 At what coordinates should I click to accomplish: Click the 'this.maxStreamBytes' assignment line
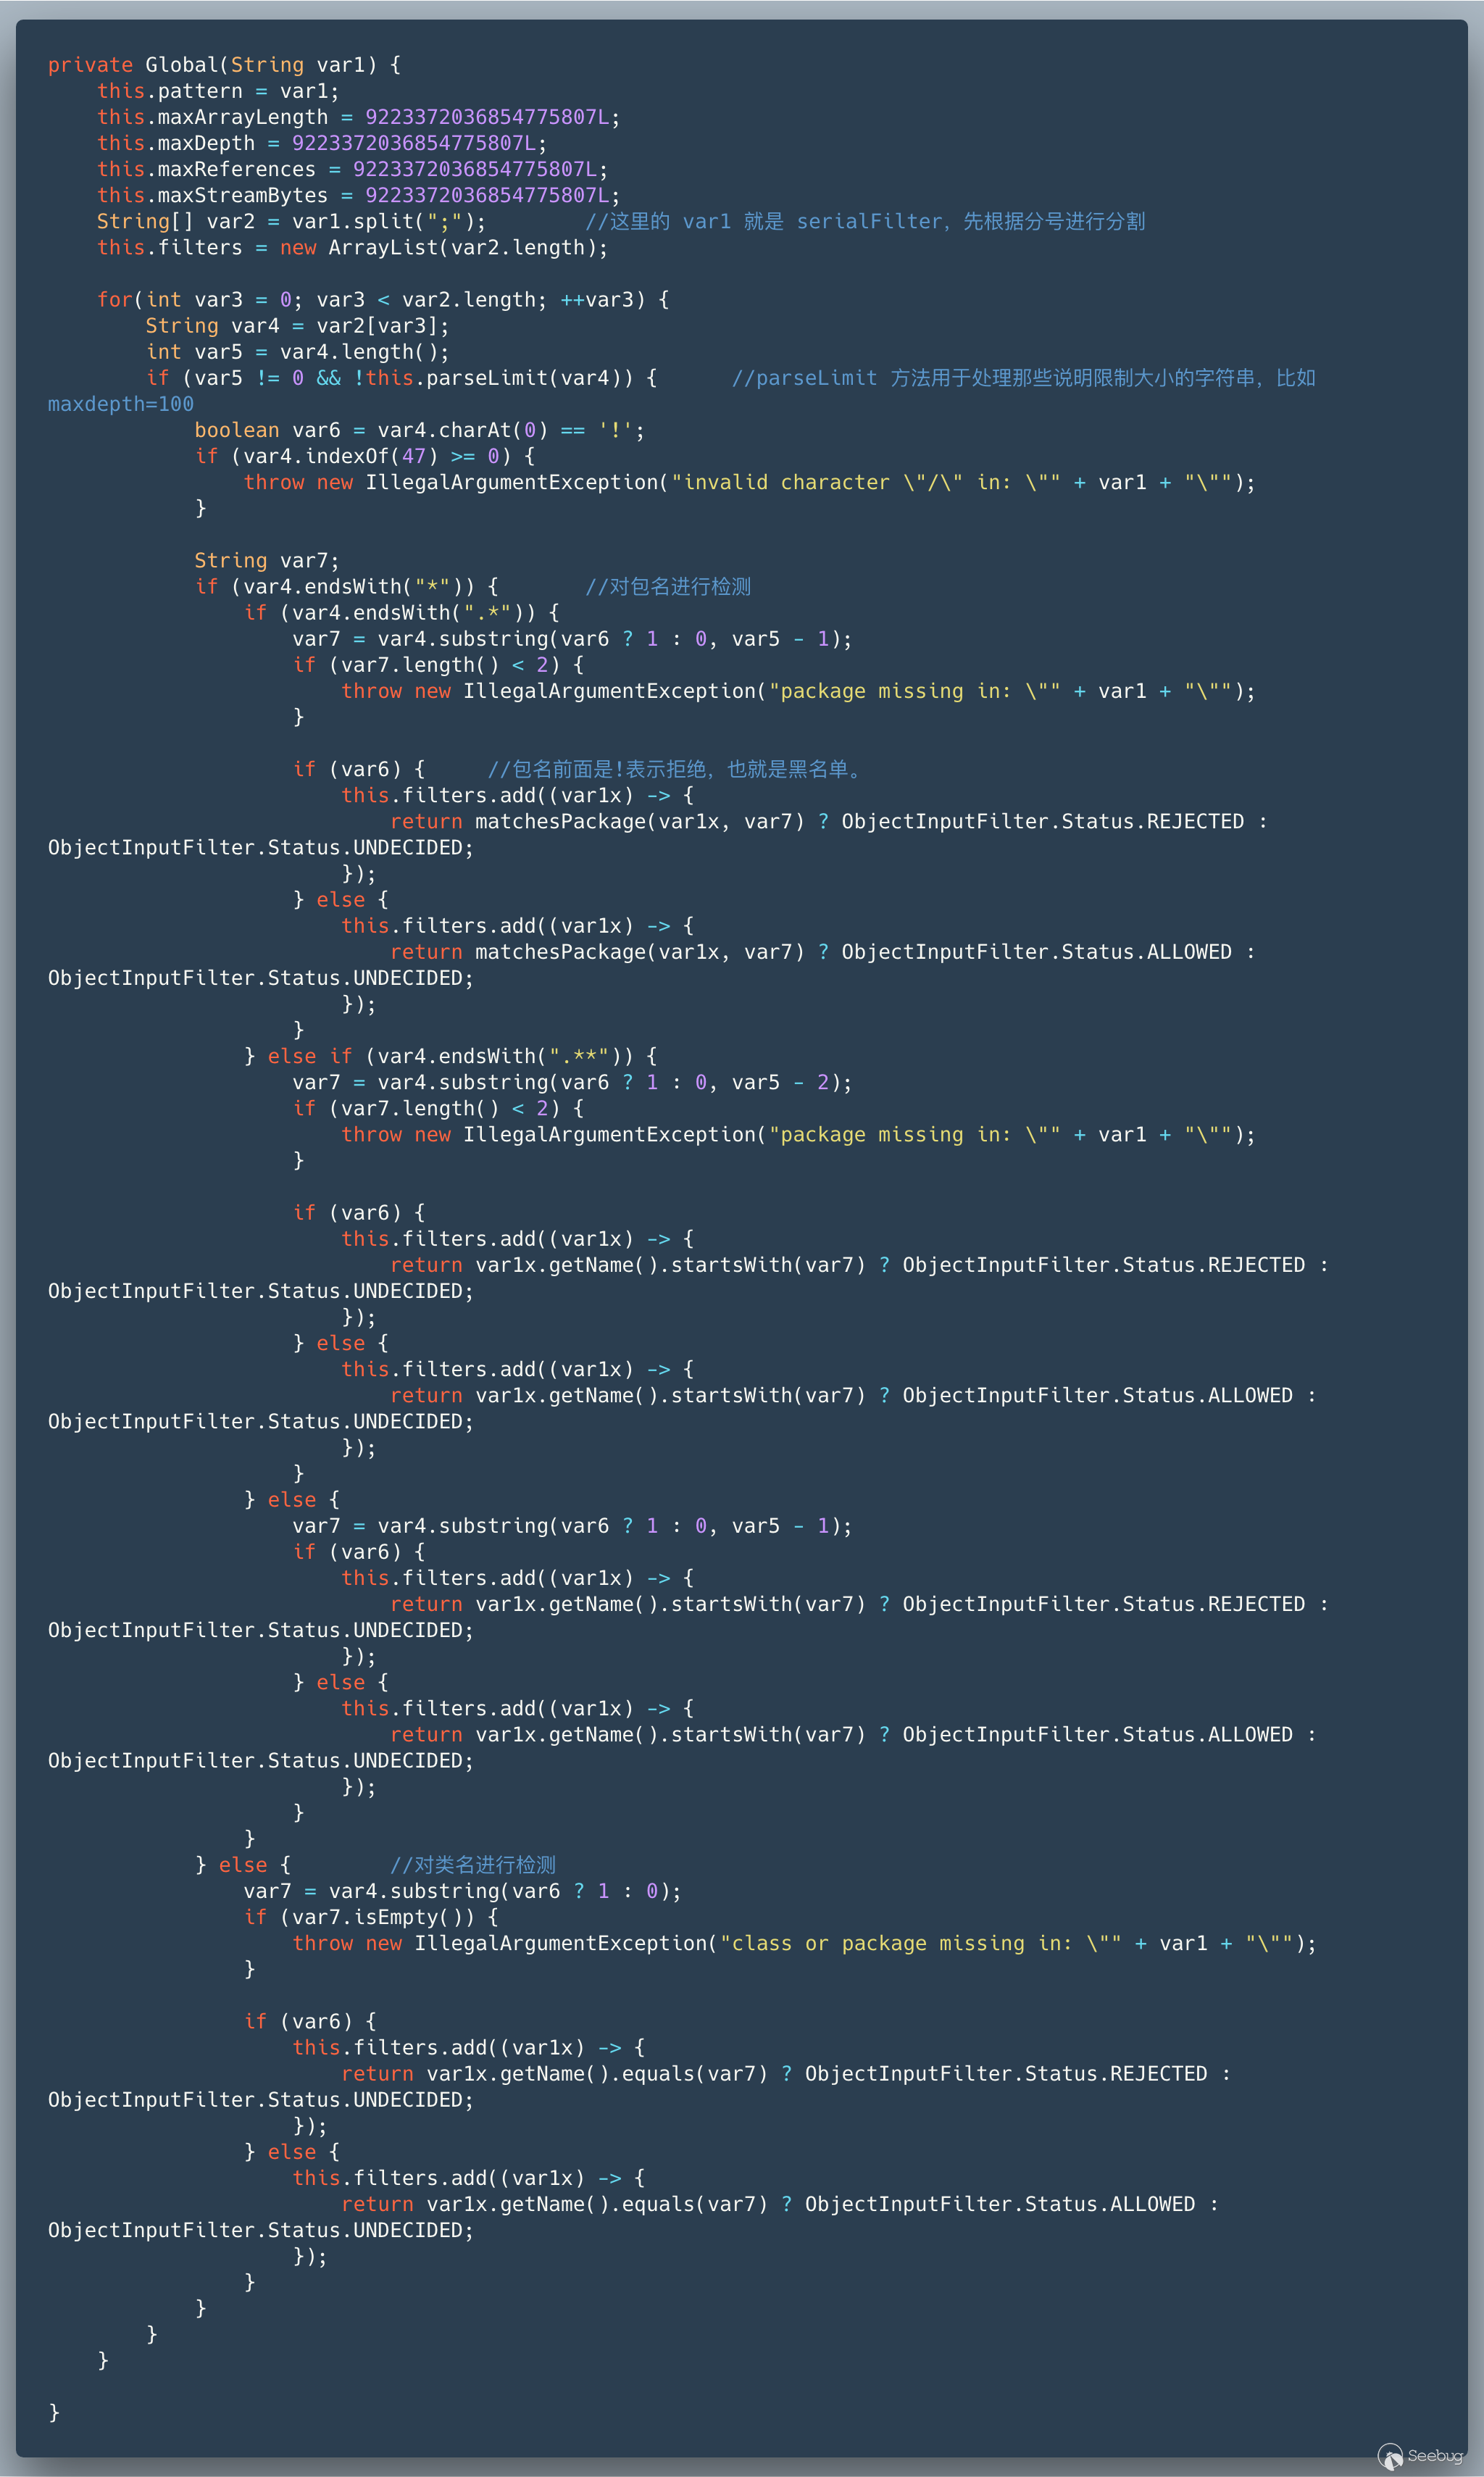point(358,195)
